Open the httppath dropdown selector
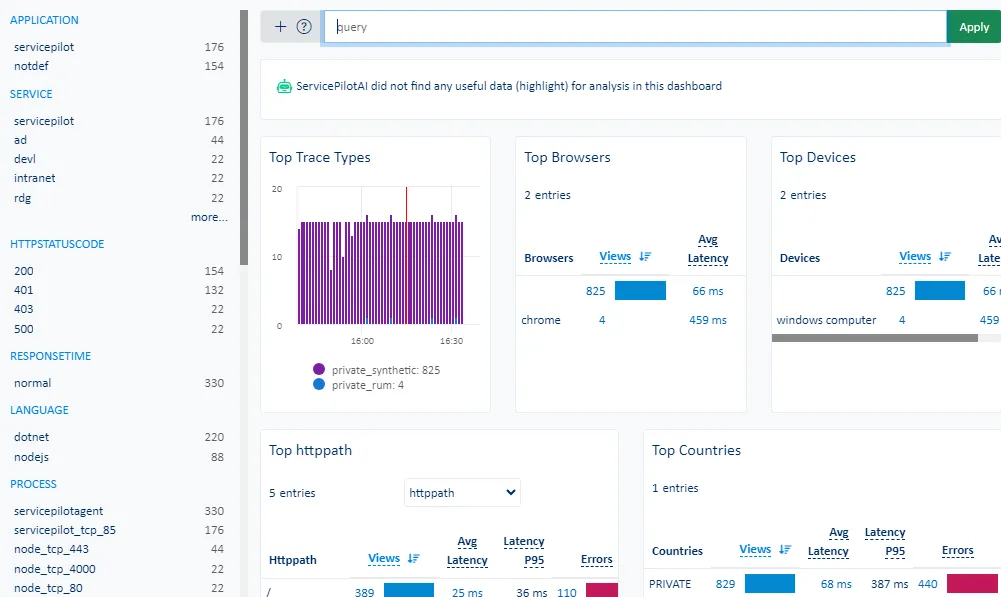1001x597 pixels. [462, 492]
